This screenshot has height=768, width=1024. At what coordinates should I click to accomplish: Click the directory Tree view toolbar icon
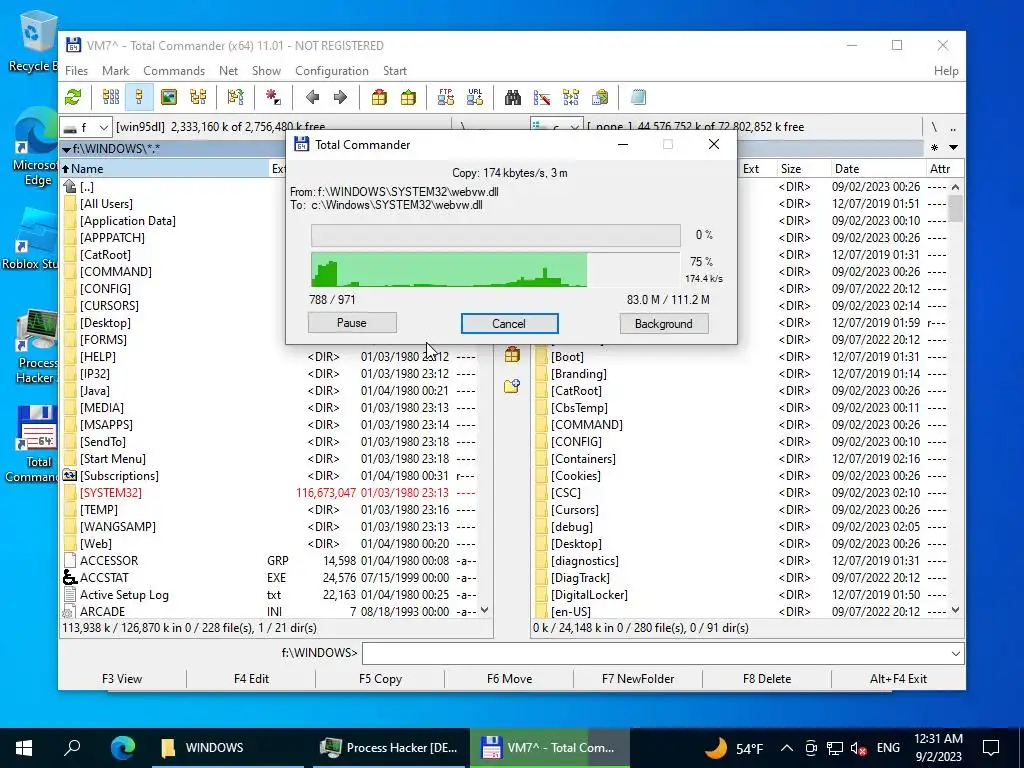coord(198,97)
